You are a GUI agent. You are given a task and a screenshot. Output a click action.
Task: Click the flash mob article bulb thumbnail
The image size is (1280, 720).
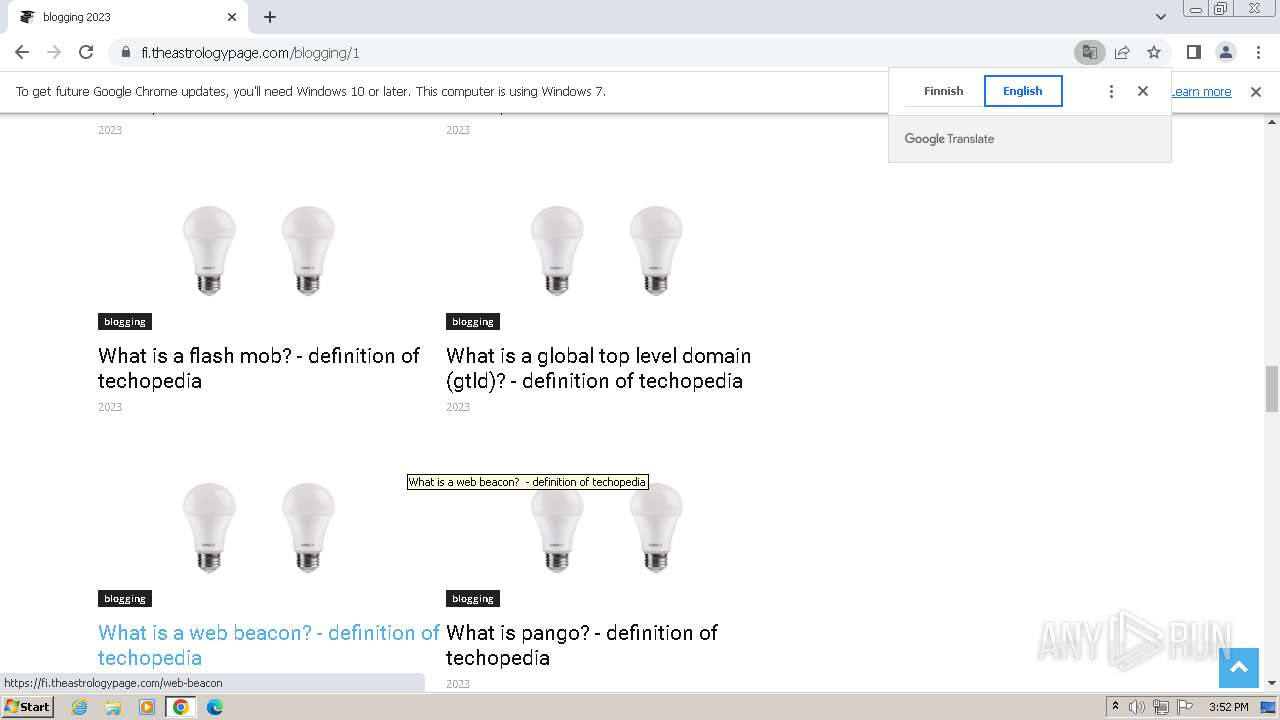click(259, 250)
